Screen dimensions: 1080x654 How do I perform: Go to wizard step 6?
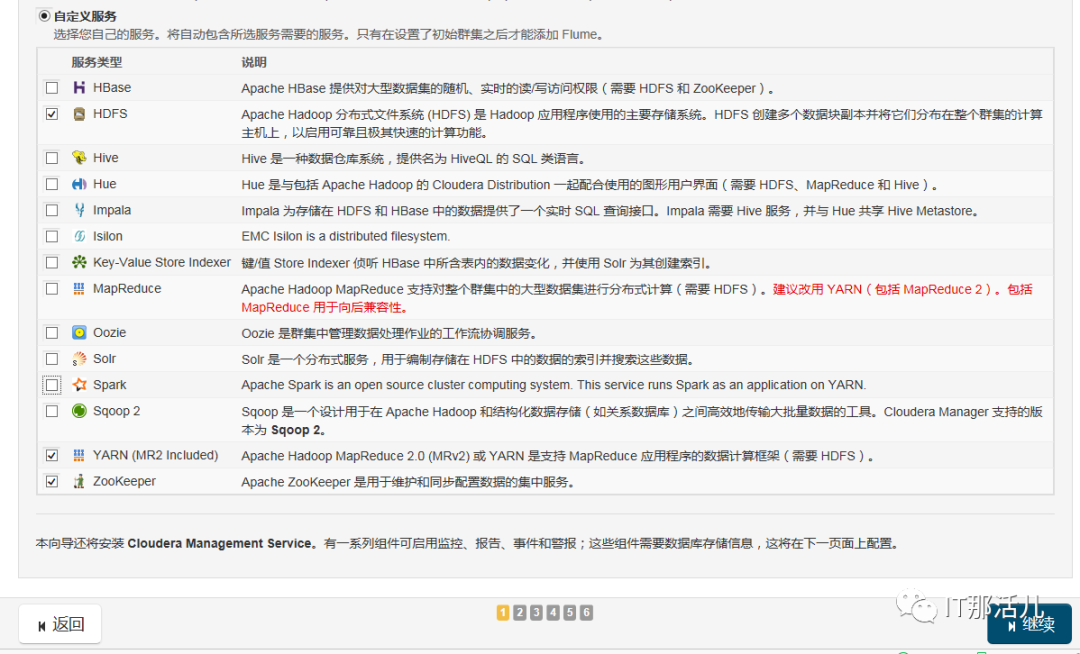point(586,612)
